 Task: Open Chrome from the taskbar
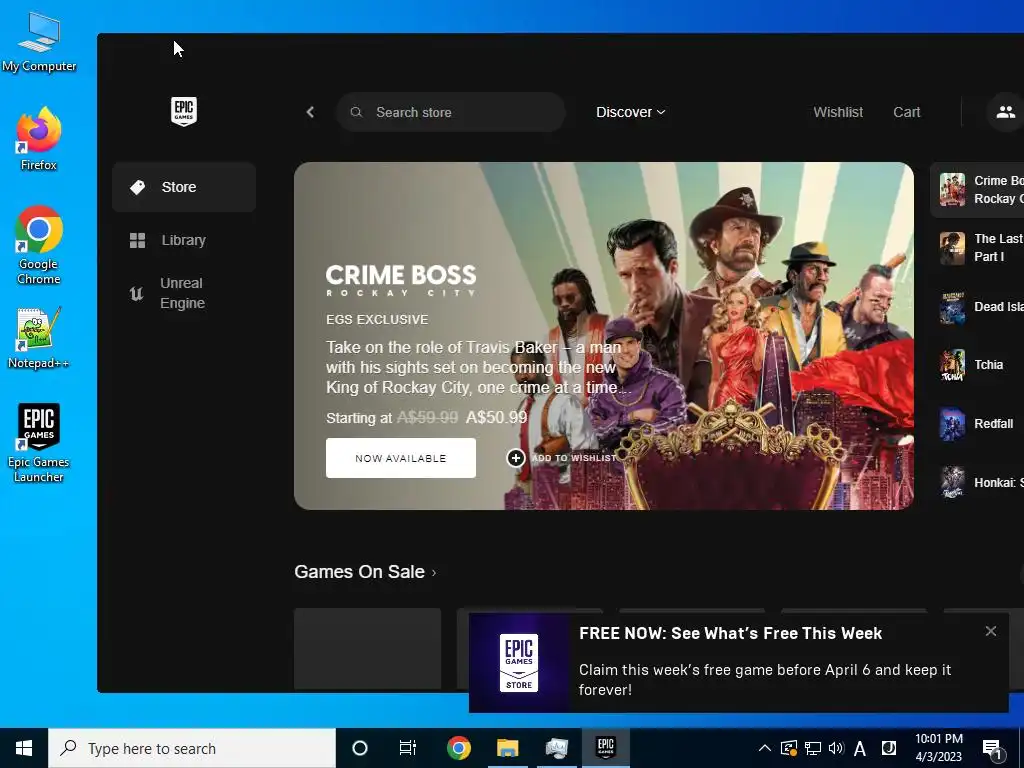[x=458, y=748]
